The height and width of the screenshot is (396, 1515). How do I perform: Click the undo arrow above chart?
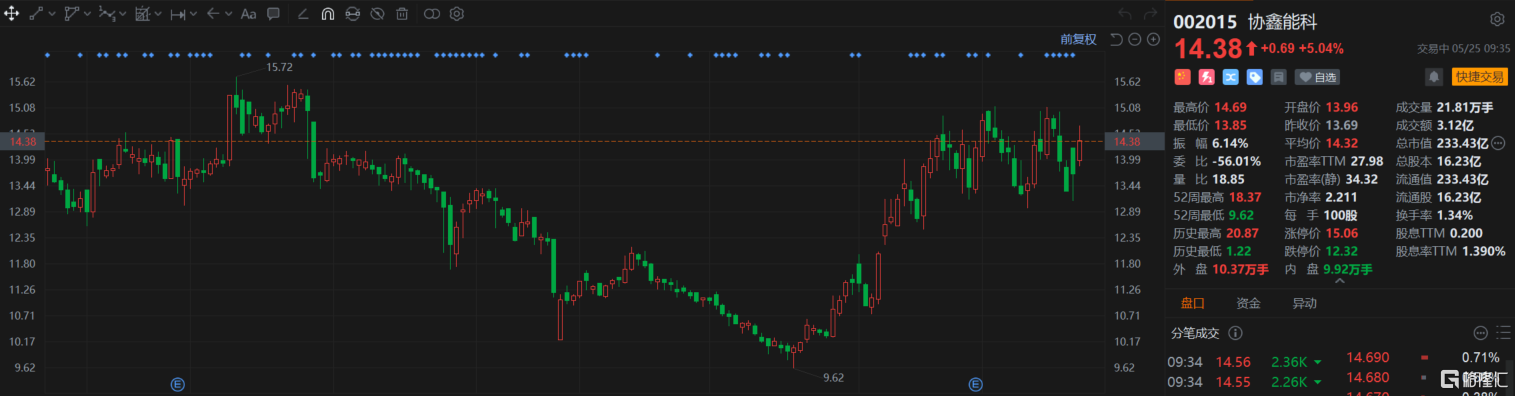tap(1124, 14)
